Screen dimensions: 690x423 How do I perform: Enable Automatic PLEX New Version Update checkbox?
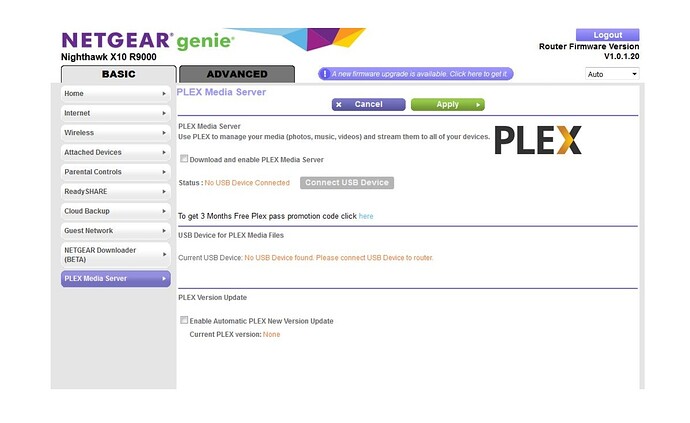coord(184,320)
